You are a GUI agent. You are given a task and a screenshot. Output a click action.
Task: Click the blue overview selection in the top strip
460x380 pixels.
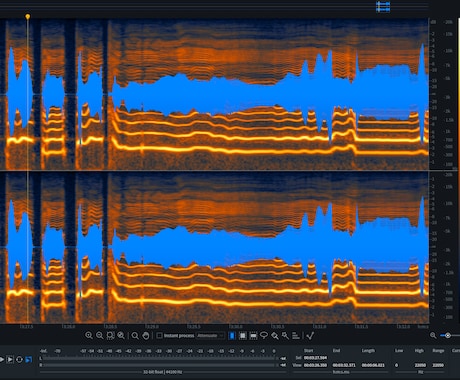(x=383, y=7)
